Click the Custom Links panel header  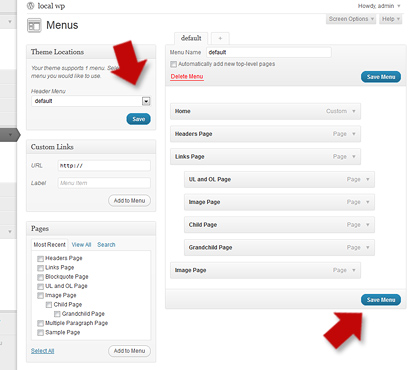click(x=91, y=147)
